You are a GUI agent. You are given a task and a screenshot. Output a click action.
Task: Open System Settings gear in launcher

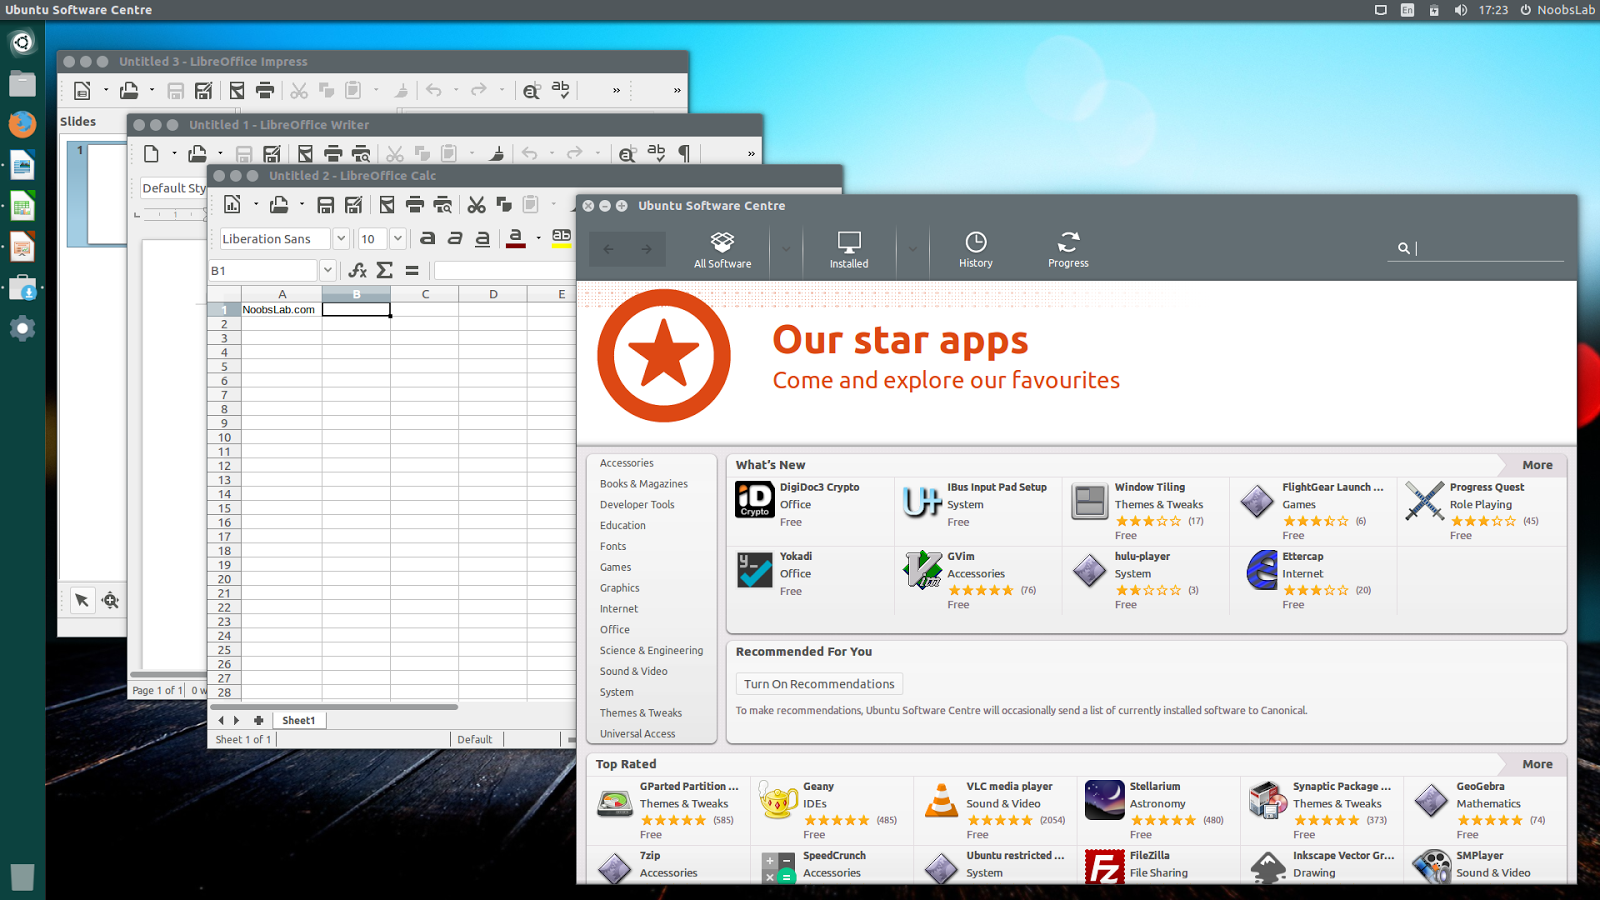pyautogui.click(x=22, y=328)
